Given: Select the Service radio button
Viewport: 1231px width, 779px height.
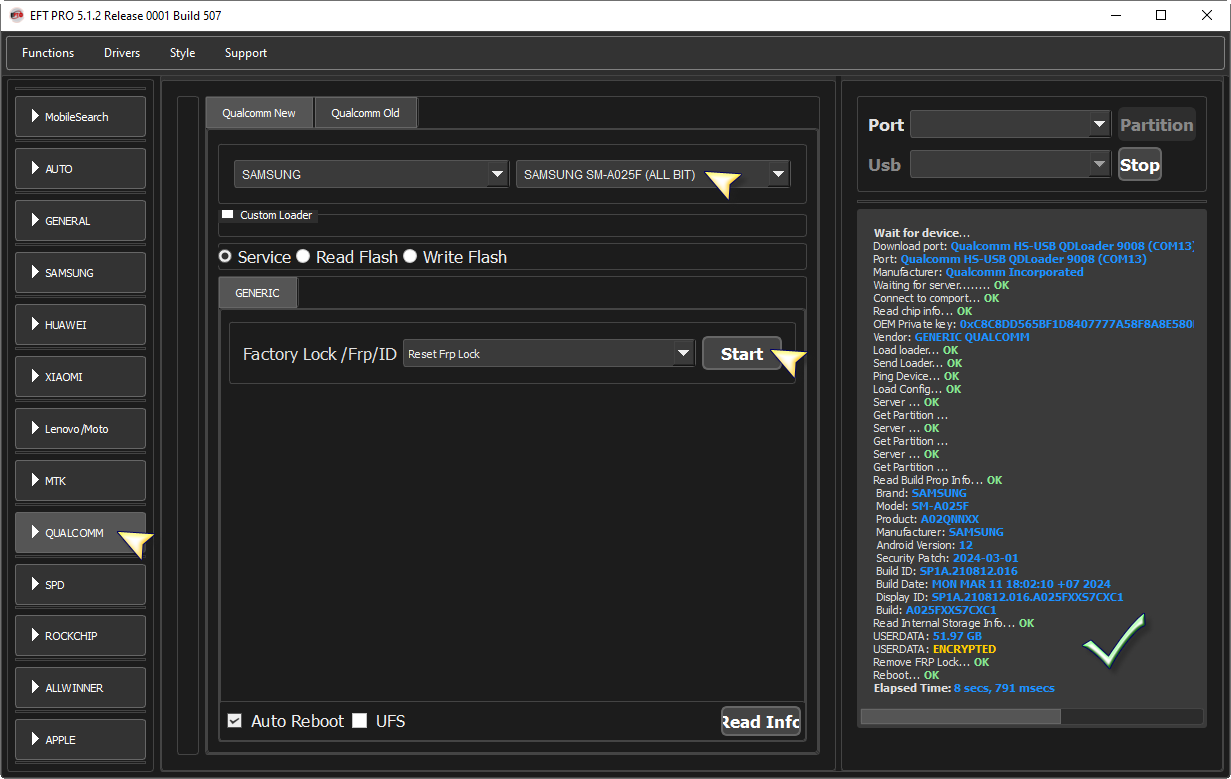Looking at the screenshot, I should pos(226,257).
